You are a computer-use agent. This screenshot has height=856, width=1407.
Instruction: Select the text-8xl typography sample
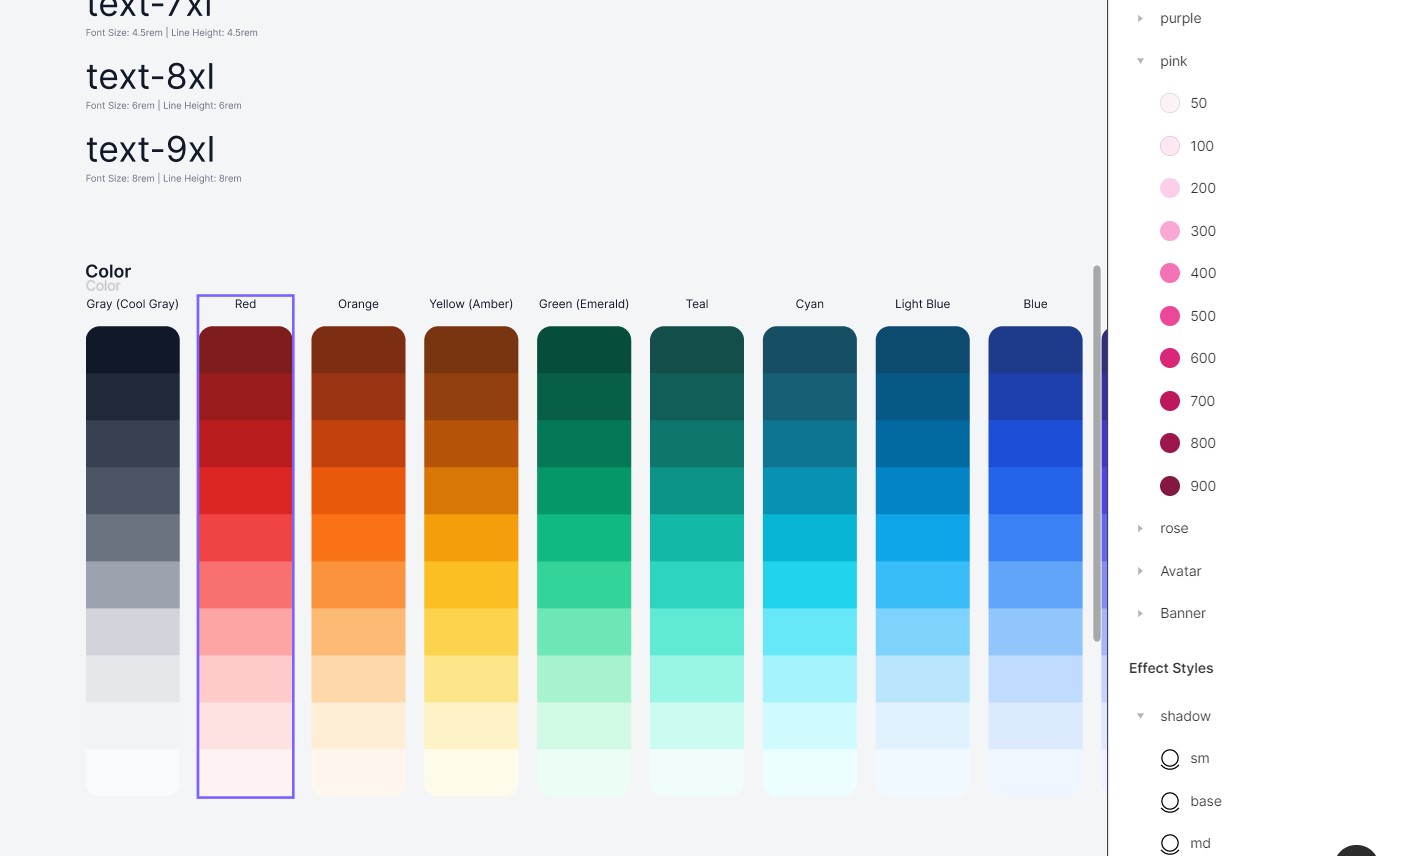pos(150,76)
